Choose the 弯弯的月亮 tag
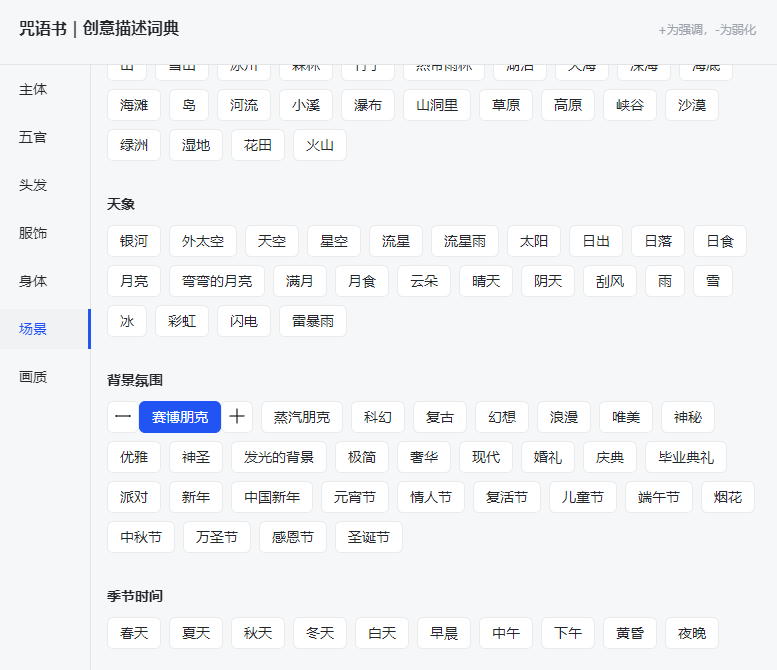777x670 pixels. coord(217,281)
